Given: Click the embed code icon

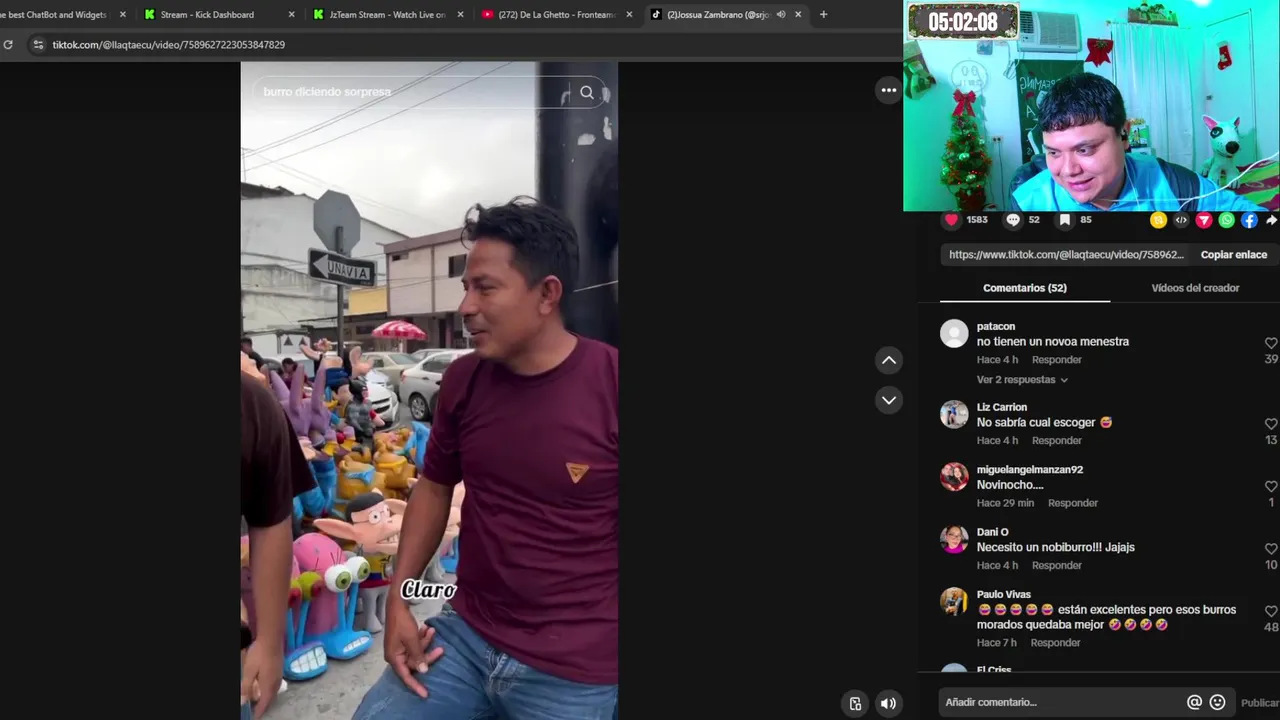Looking at the screenshot, I should click(1181, 220).
